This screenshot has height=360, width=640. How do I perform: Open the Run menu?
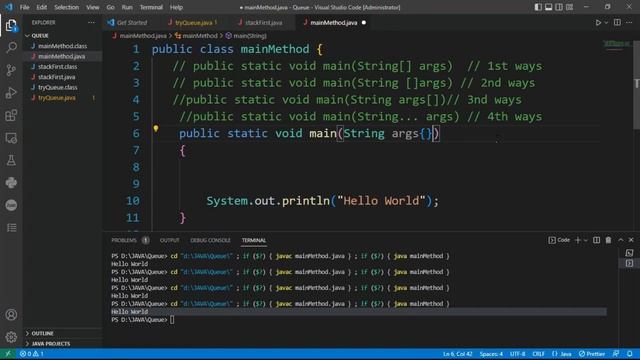pos(127,7)
